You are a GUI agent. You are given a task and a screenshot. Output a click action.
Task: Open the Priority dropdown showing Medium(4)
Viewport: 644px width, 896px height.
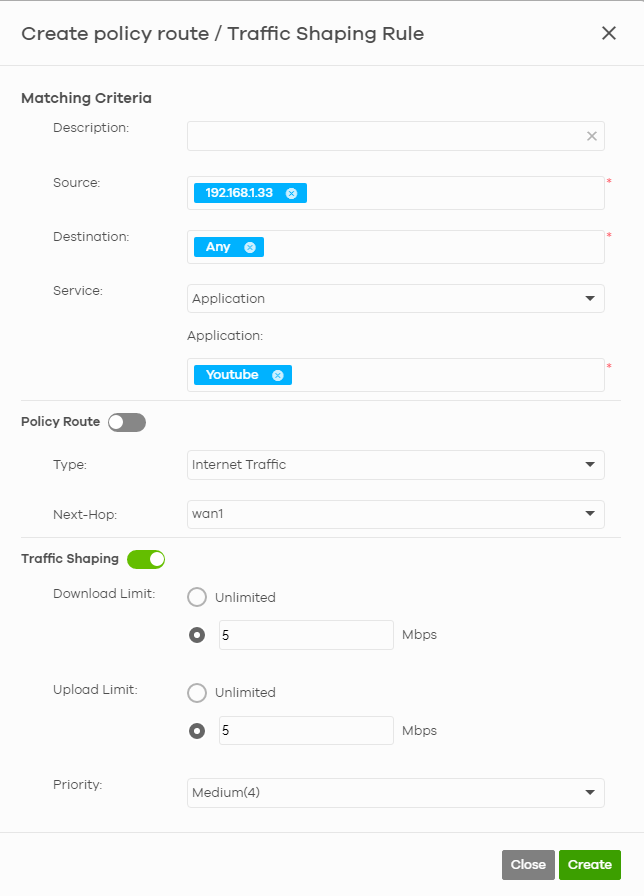pyautogui.click(x=395, y=793)
